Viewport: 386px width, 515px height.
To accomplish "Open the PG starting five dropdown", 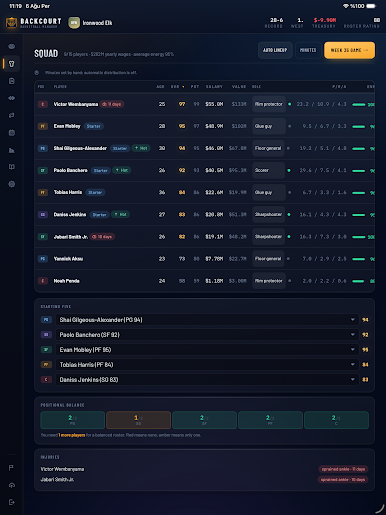I will (x=207, y=320).
